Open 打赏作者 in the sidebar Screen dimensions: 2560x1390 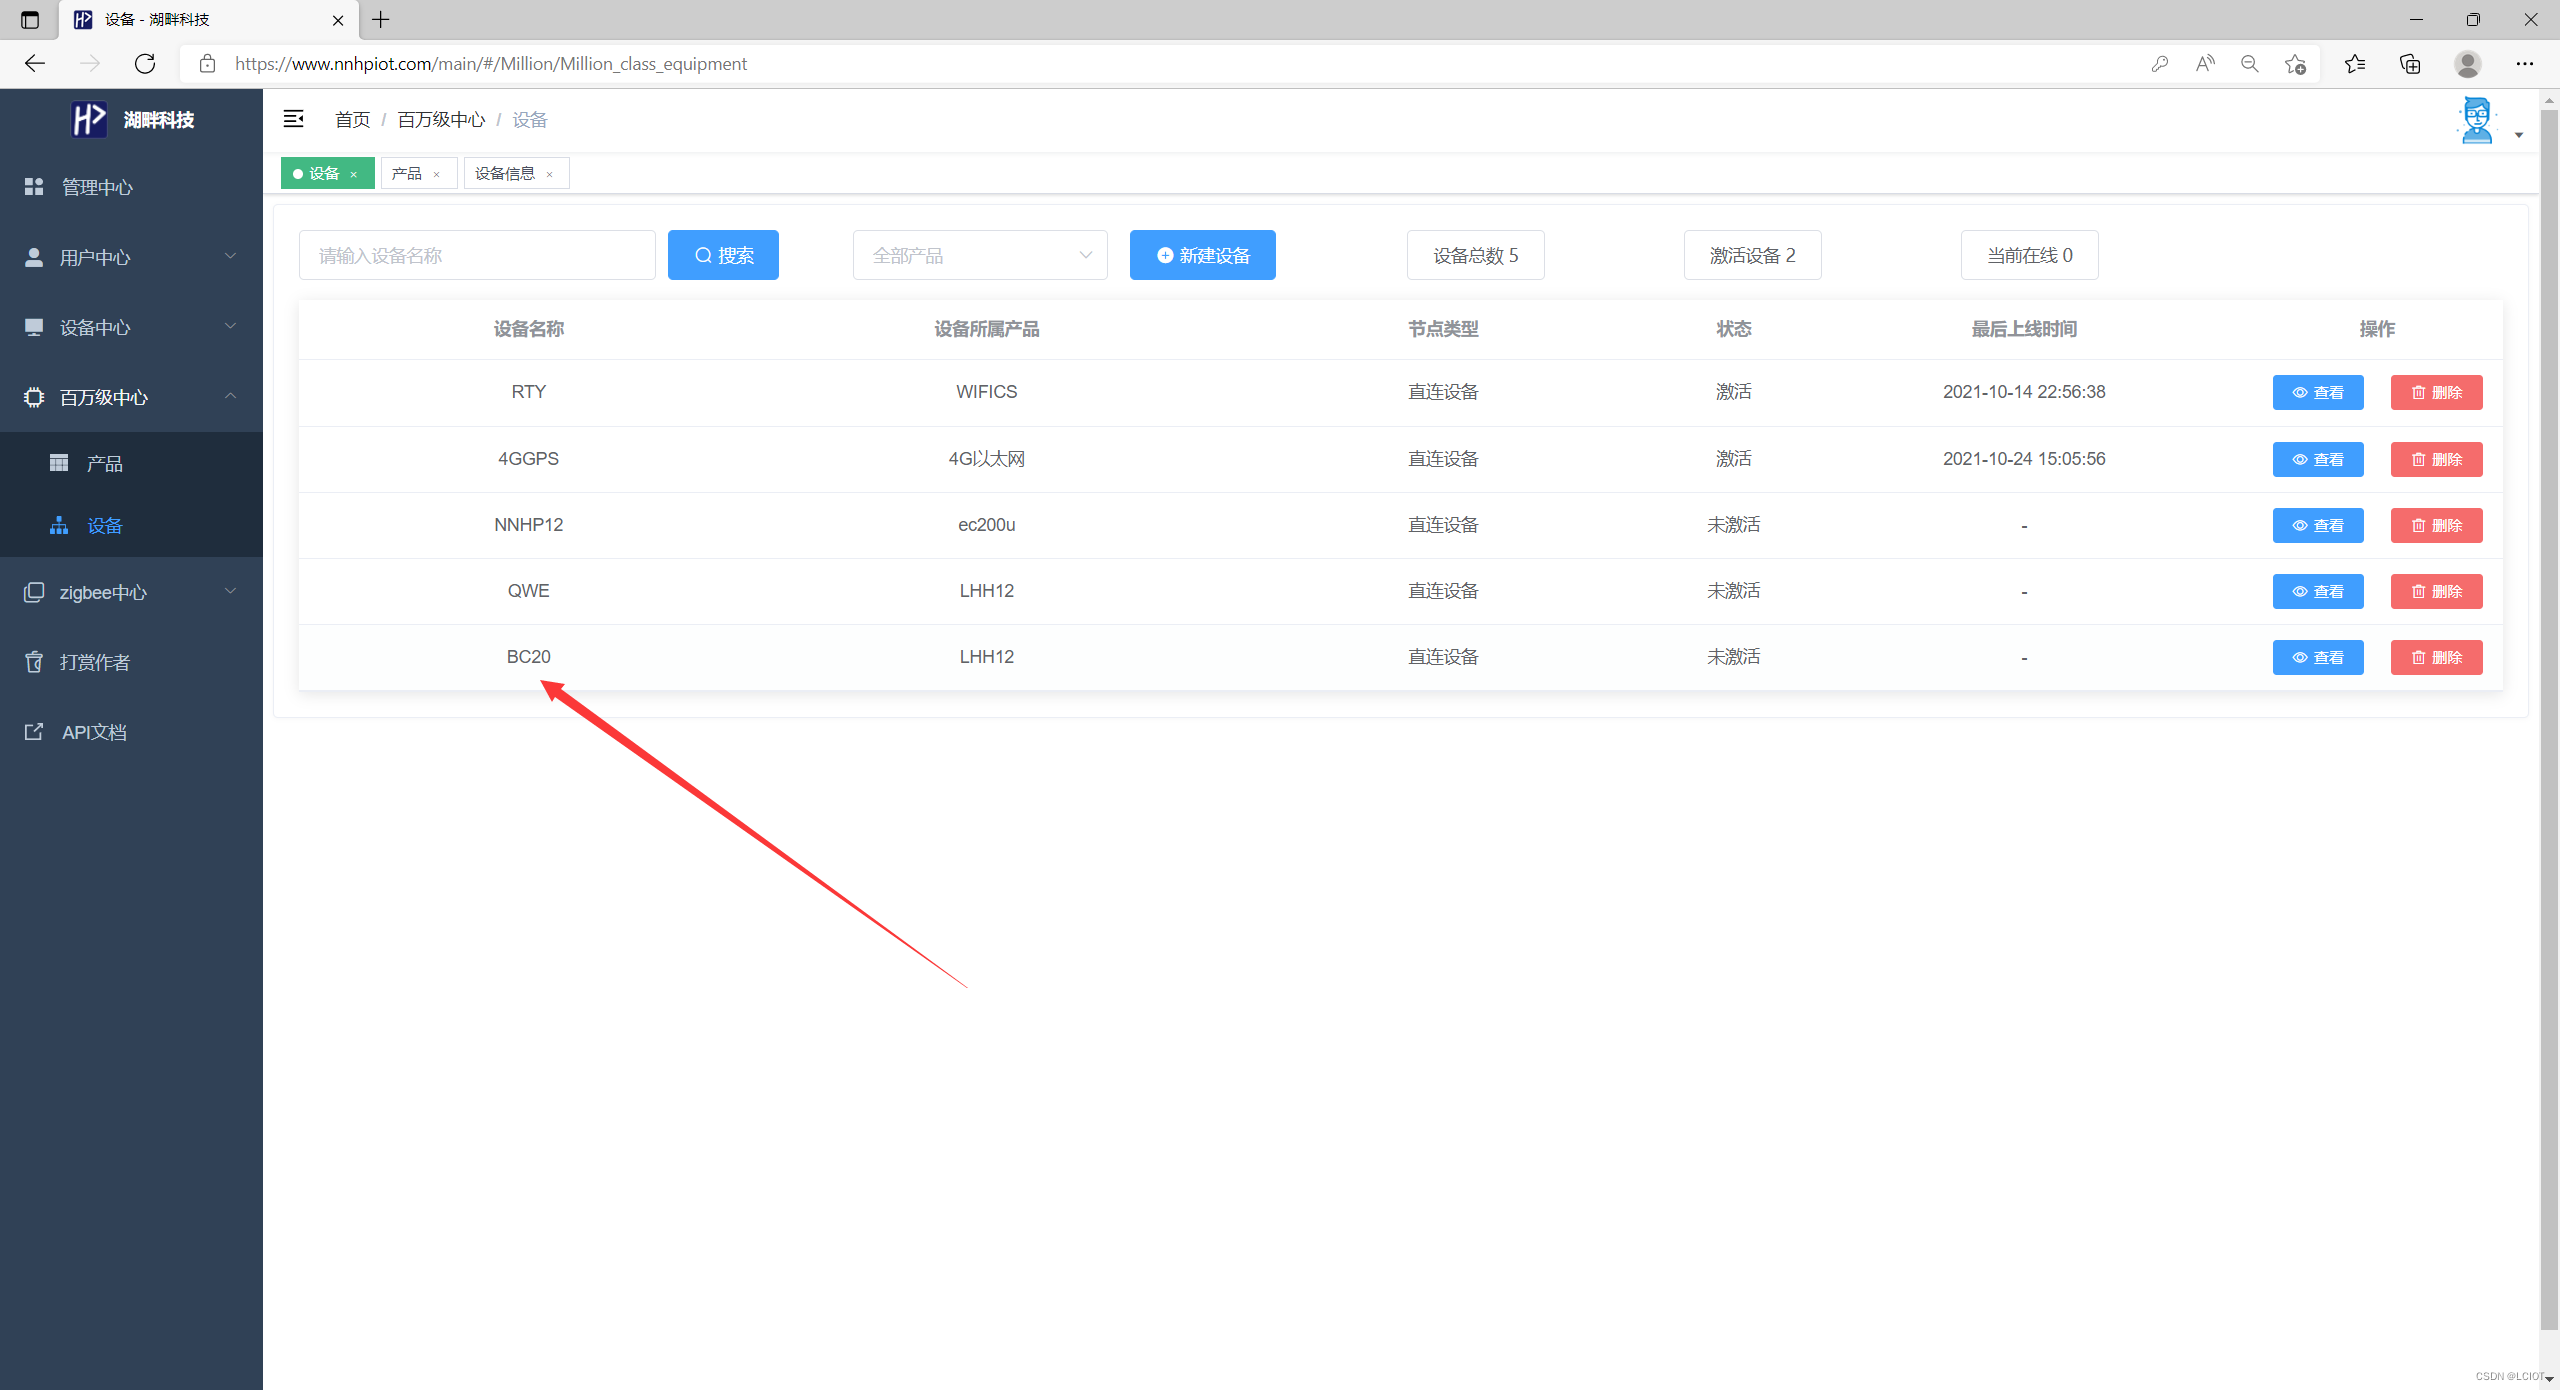pos(94,662)
